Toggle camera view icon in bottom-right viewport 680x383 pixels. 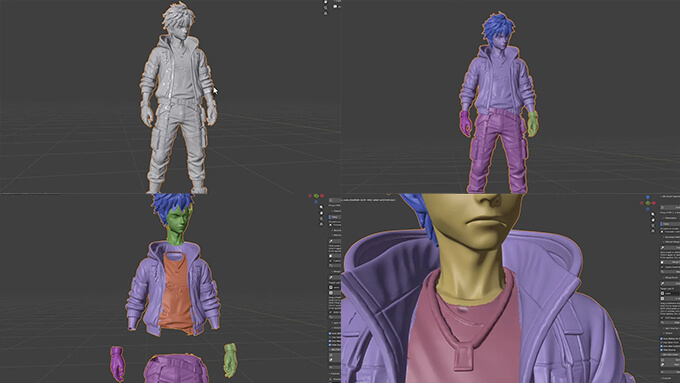coord(653,225)
